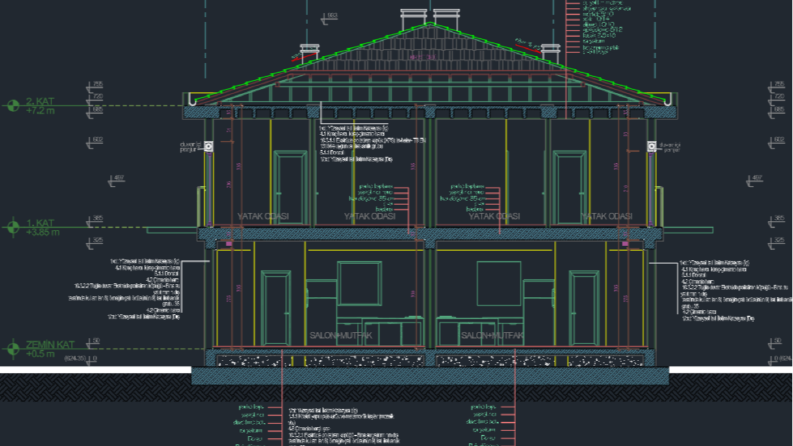Viewport: 793px width, 446px height.
Task: Click the "385" elevation marker on left side
Action: (x=96, y=221)
